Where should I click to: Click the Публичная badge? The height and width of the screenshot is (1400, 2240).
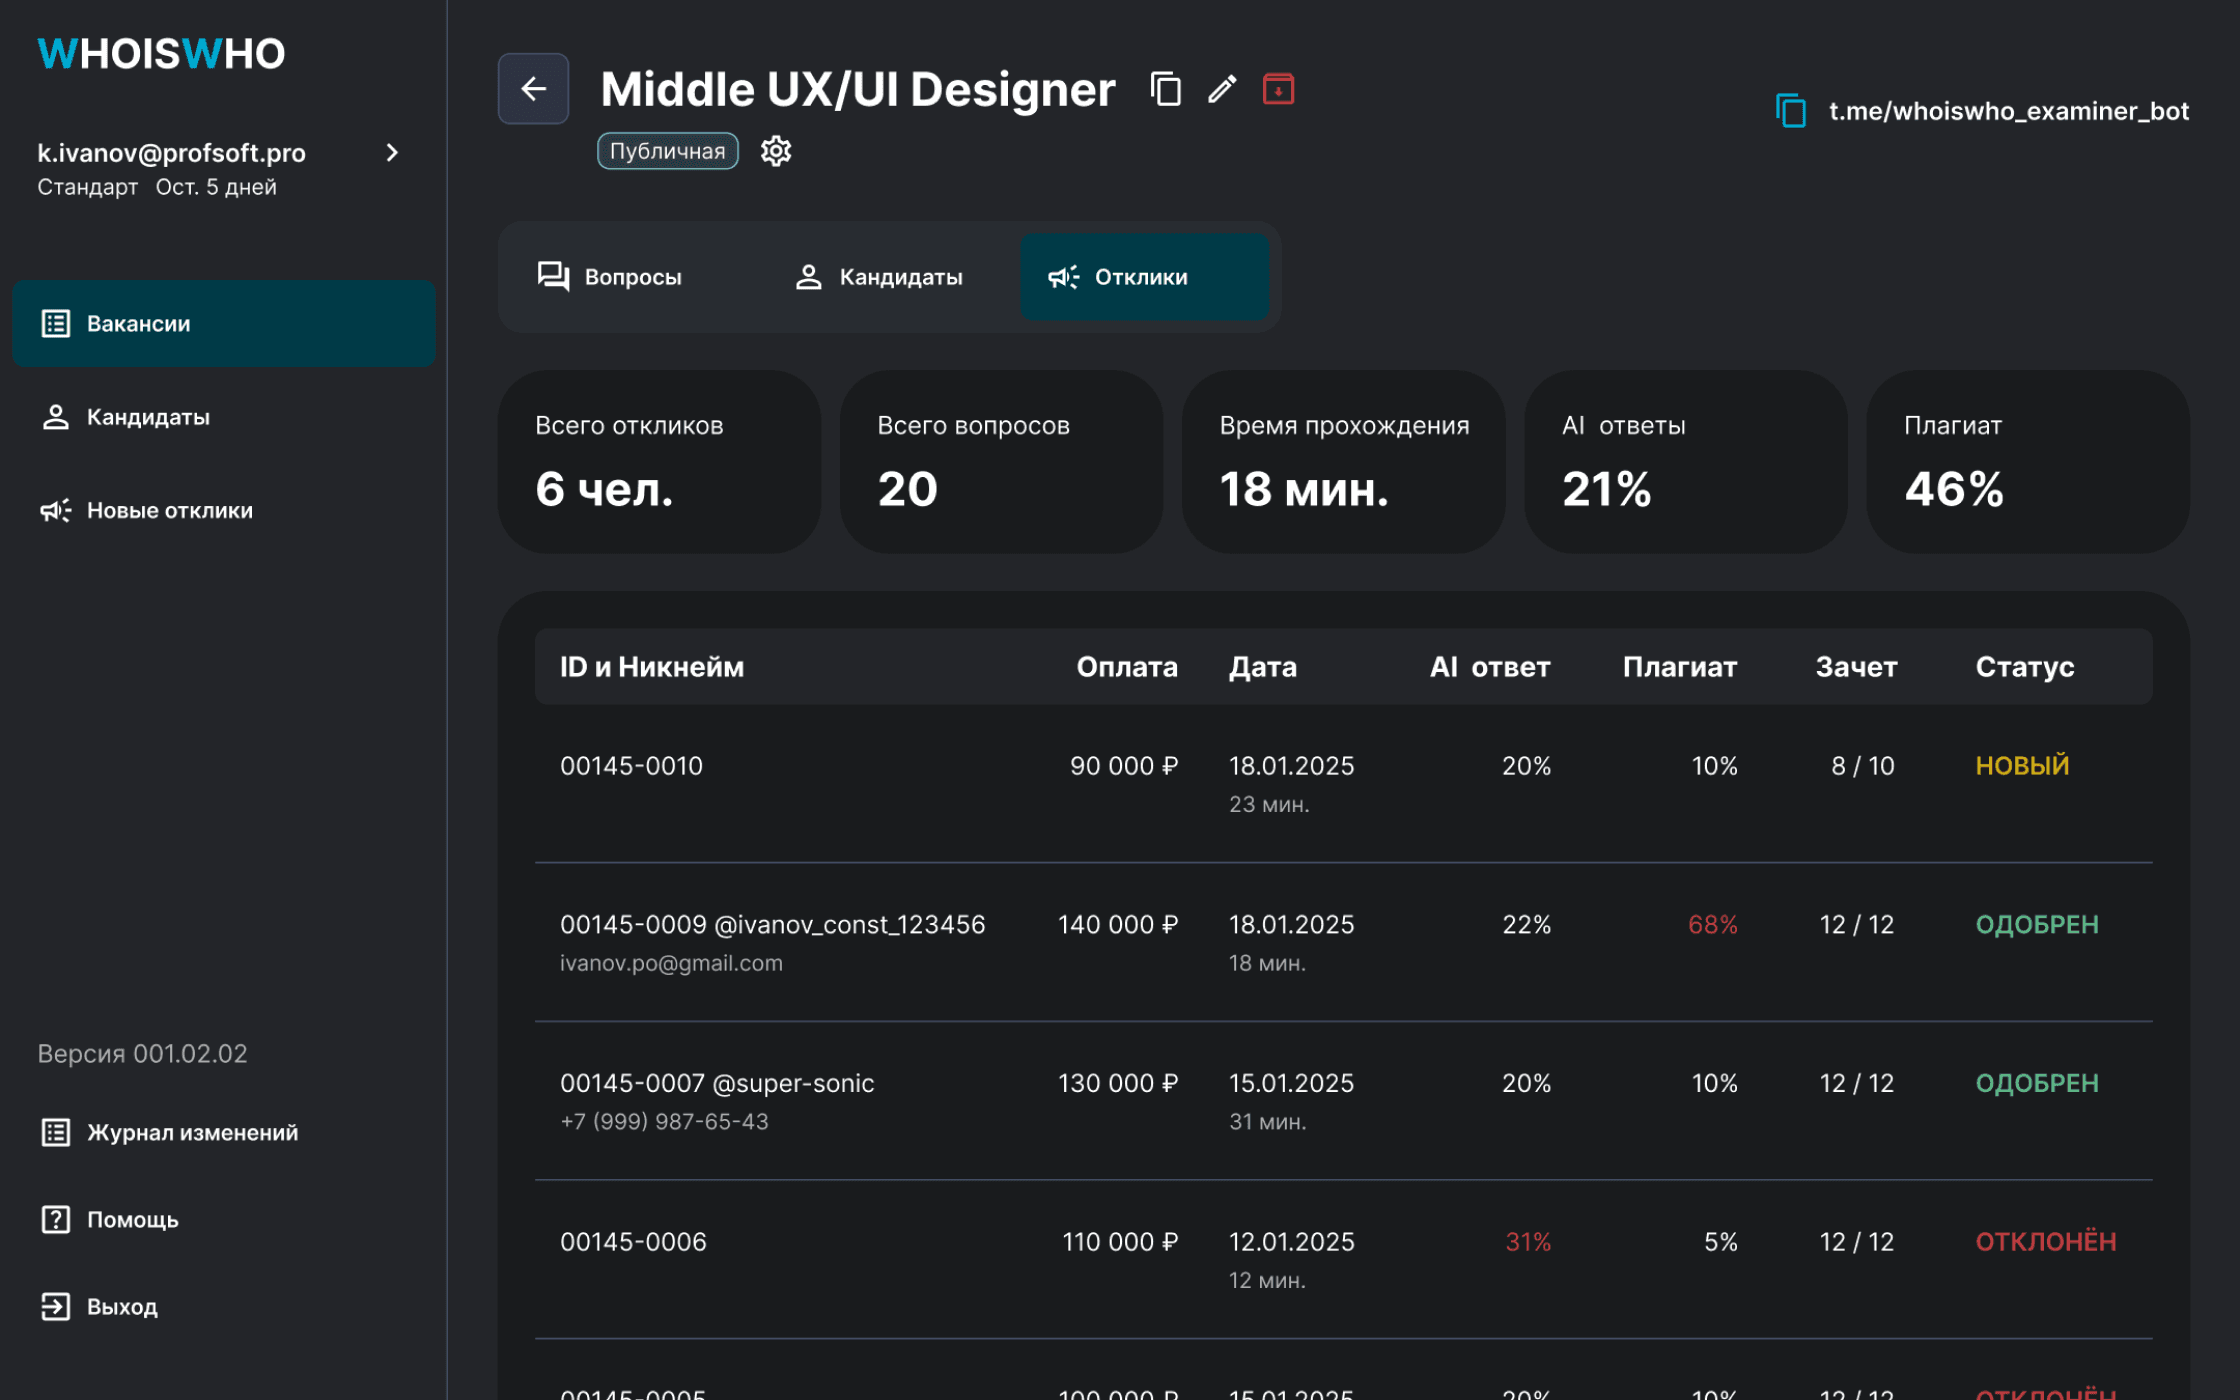tap(668, 151)
